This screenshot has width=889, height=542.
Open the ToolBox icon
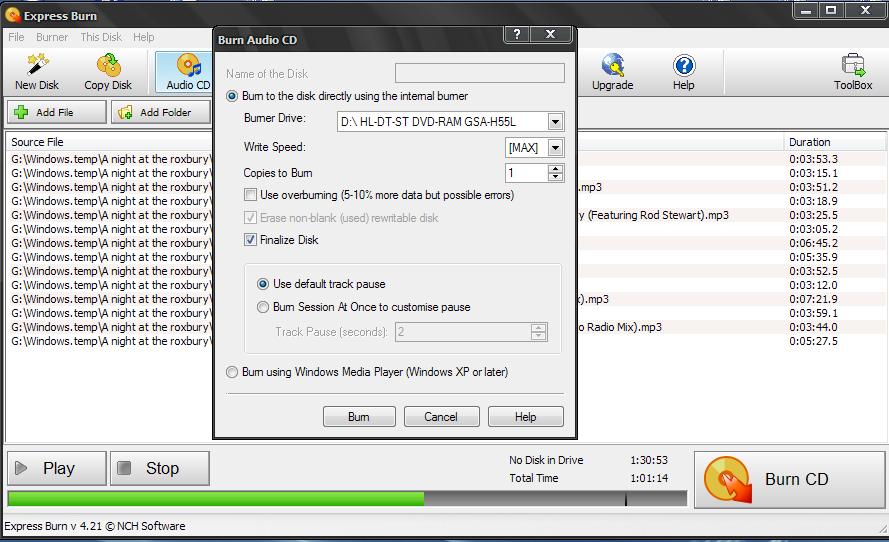coord(853,65)
